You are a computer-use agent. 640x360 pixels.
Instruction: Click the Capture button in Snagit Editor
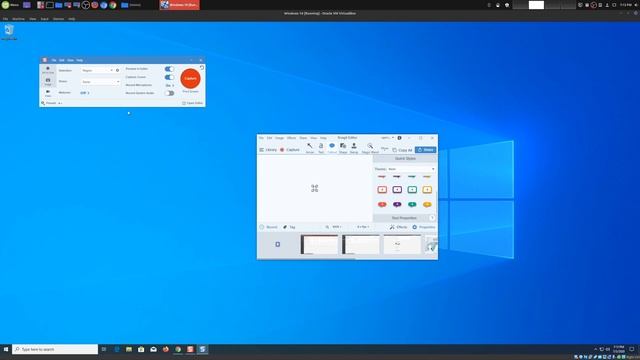pyautogui.click(x=289, y=150)
